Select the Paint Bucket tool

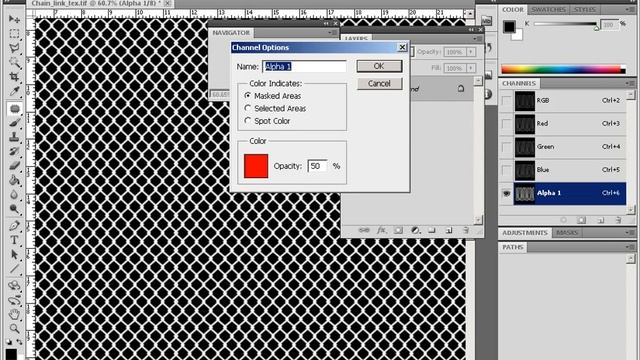click(14, 180)
